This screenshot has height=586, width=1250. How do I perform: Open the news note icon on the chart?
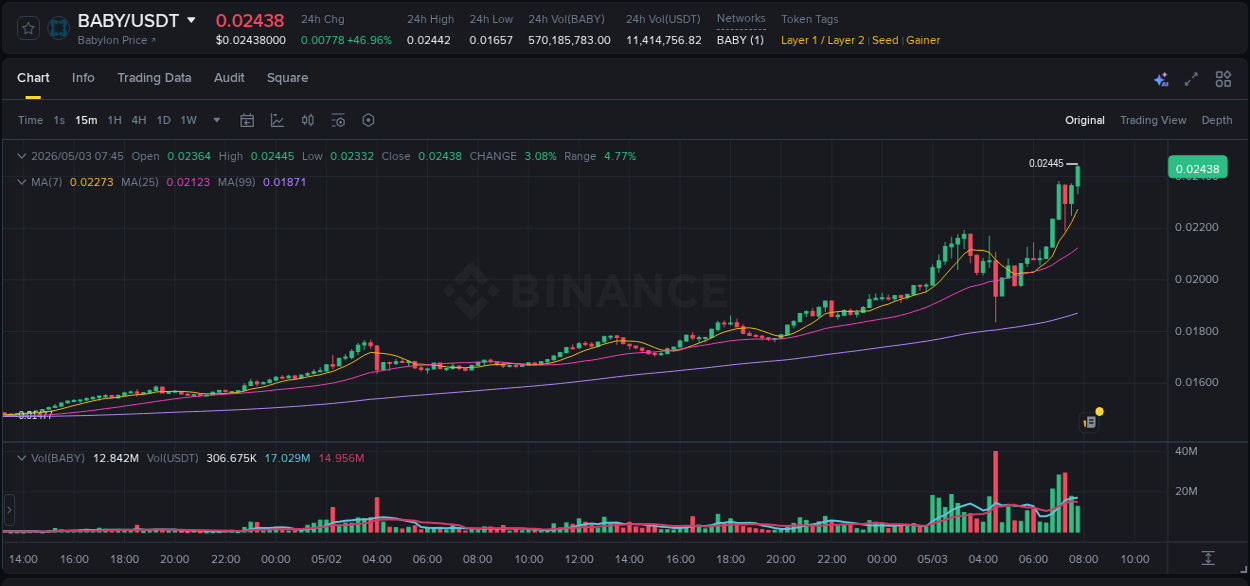pyautogui.click(x=1090, y=422)
